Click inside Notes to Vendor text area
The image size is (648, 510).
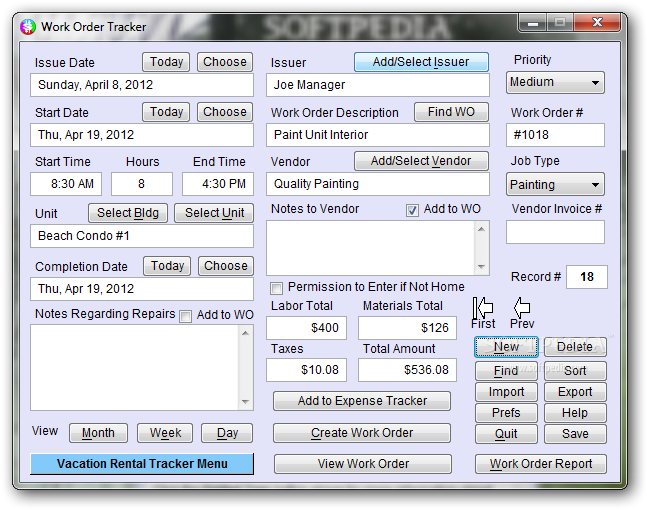pyautogui.click(x=371, y=248)
